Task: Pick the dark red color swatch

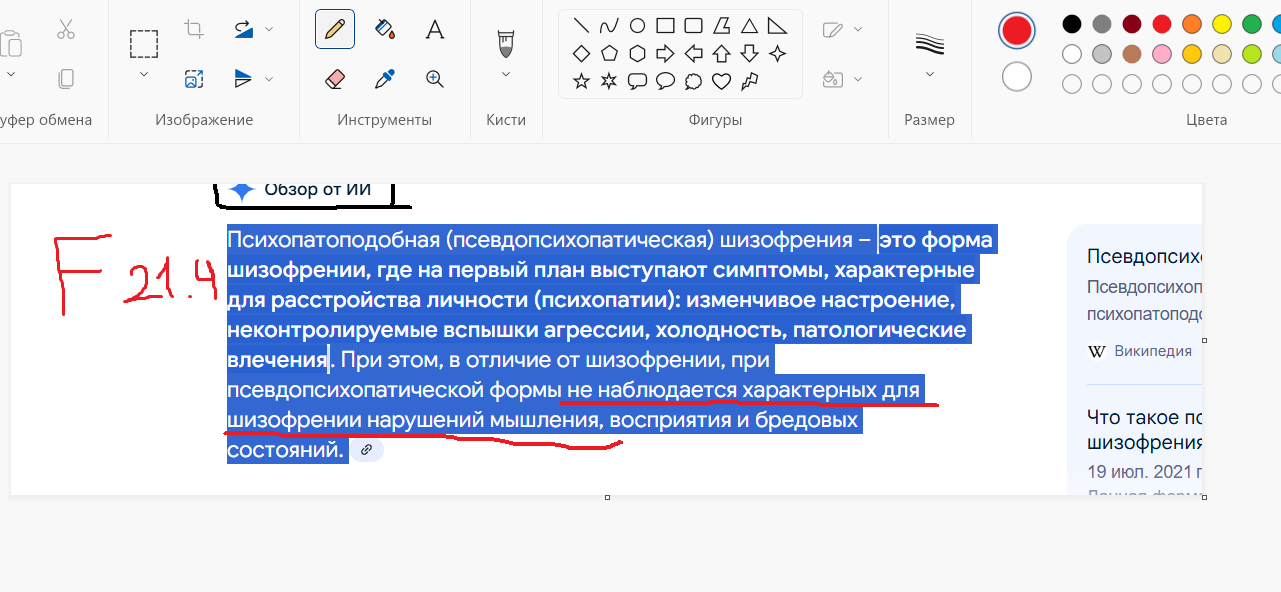Action: click(x=1132, y=24)
